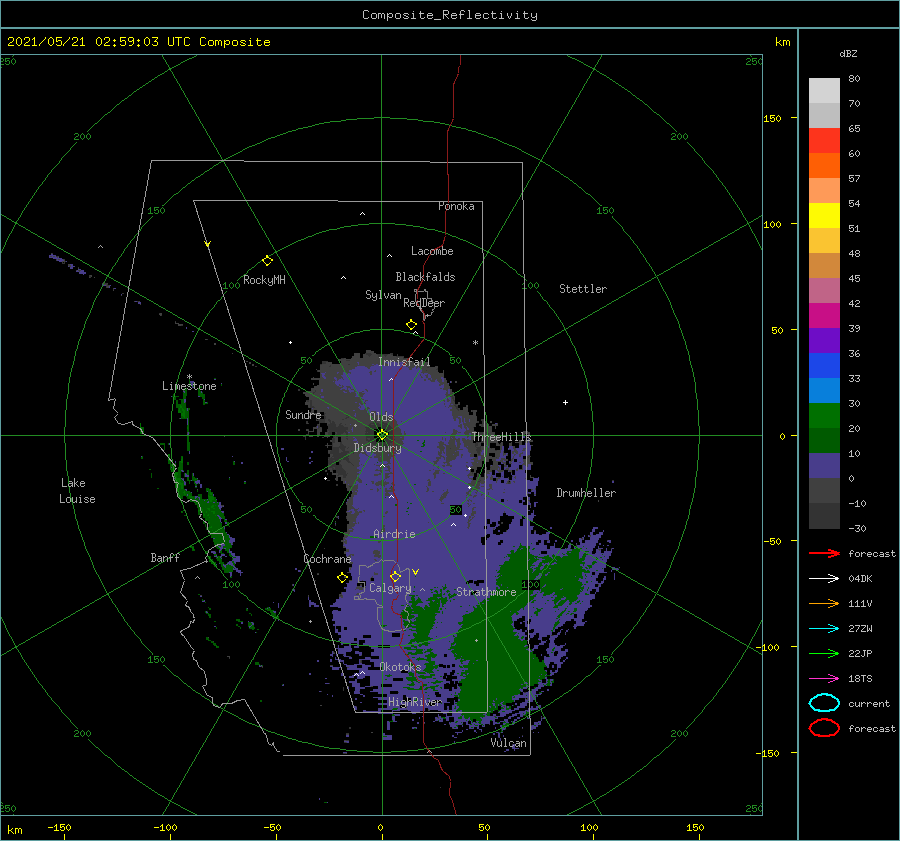The height and width of the screenshot is (841, 900).
Task: Select the slate-blue swatch between 10 and 0
Action: click(824, 465)
